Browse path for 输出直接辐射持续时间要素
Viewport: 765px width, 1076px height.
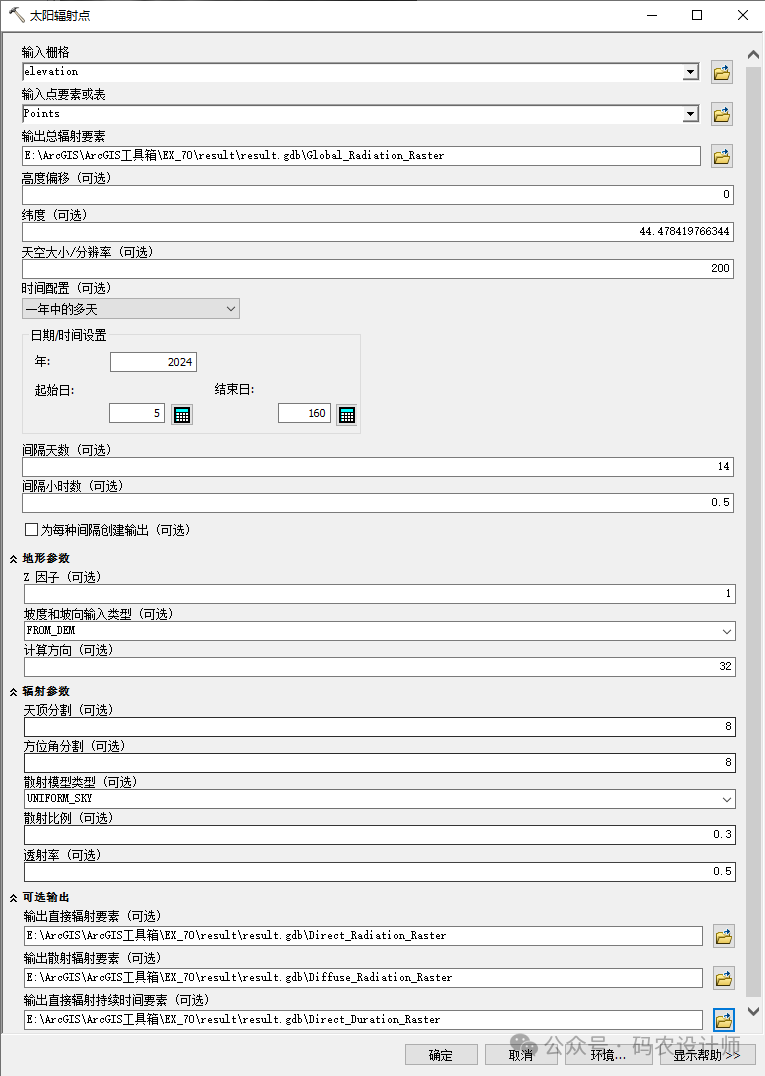click(x=723, y=1020)
